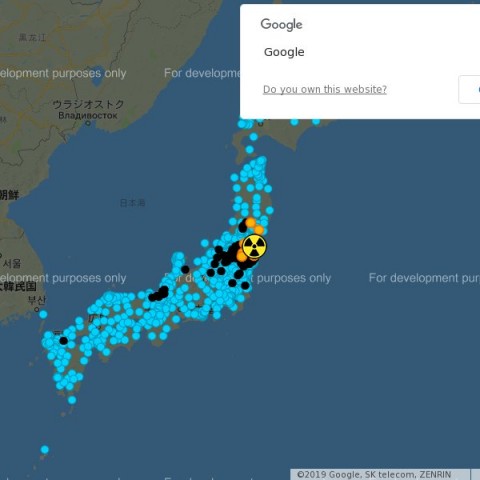Click the lone black marker on Kyushu

(x=63, y=341)
